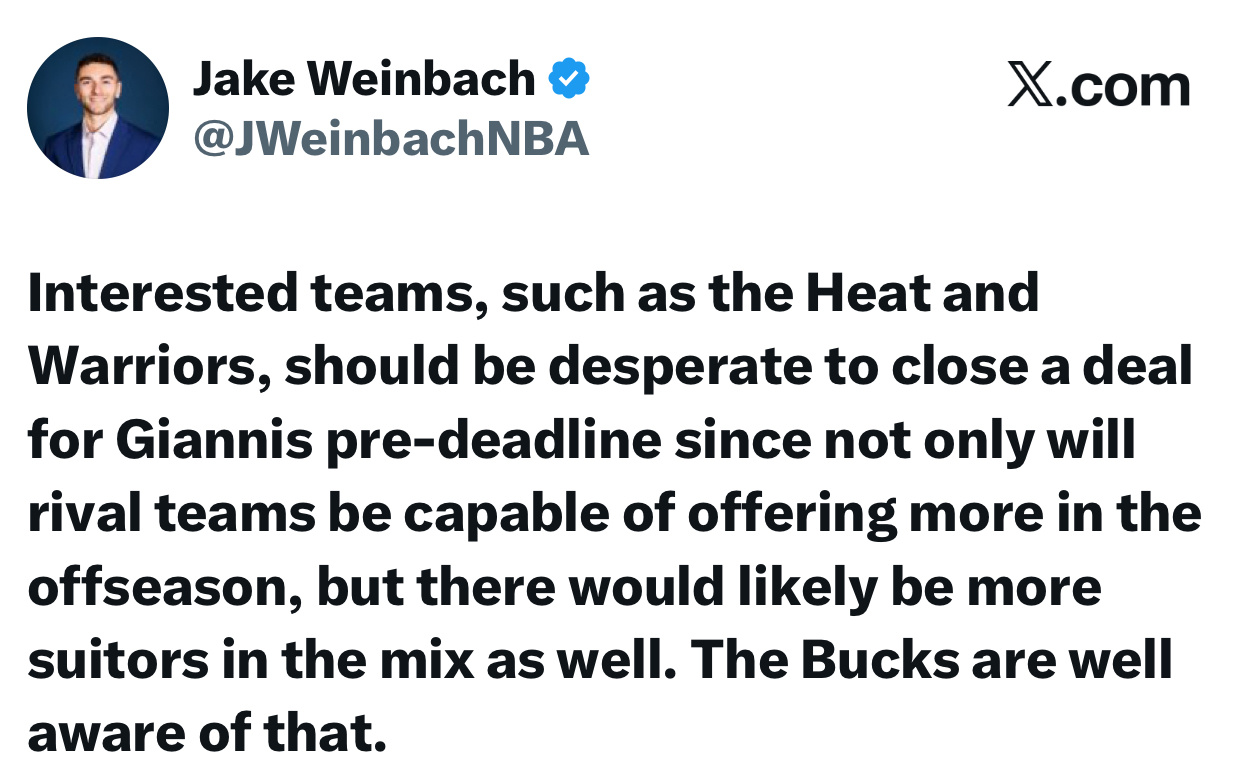
Task: Open the @JWeinbachNBA handle link
Action: tap(390, 140)
